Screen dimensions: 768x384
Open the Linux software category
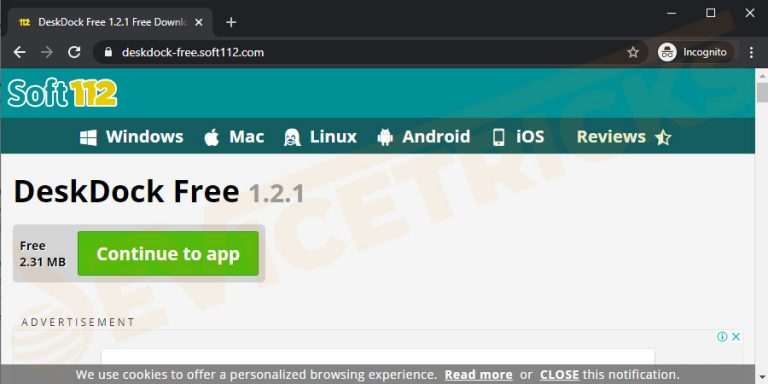320,137
